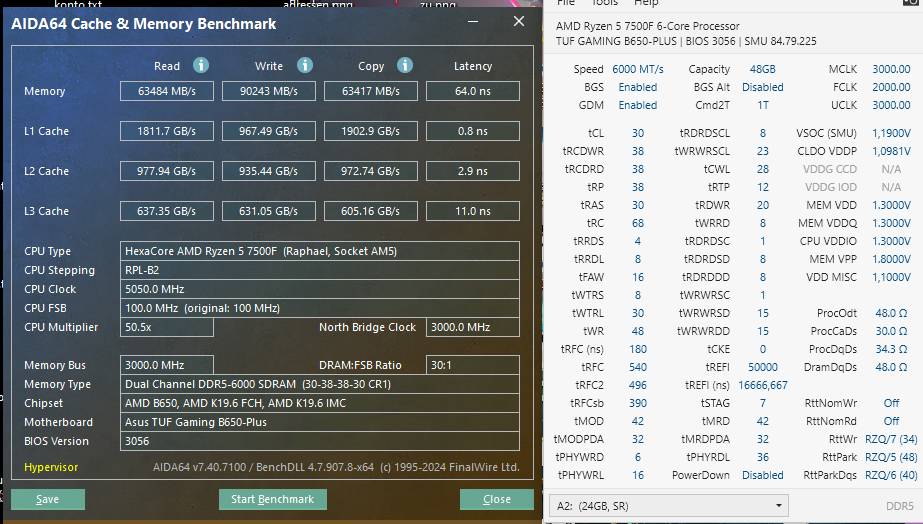Click BGS value Enabled

(x=638, y=87)
